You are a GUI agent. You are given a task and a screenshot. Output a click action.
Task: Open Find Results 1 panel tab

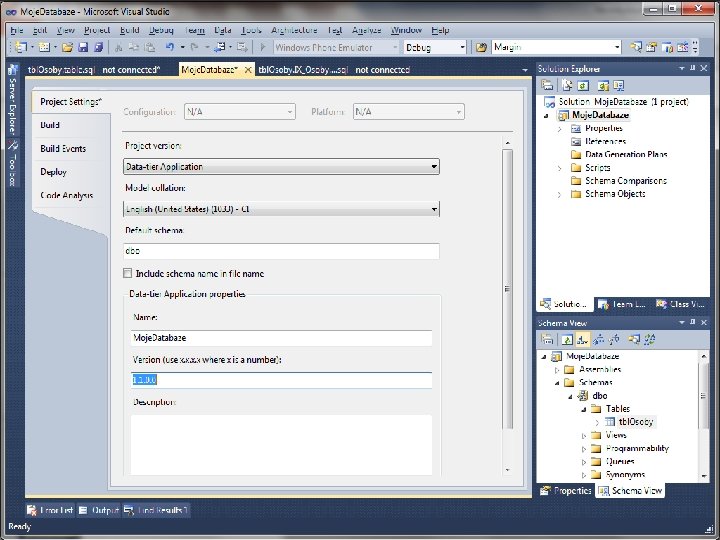click(x=156, y=510)
